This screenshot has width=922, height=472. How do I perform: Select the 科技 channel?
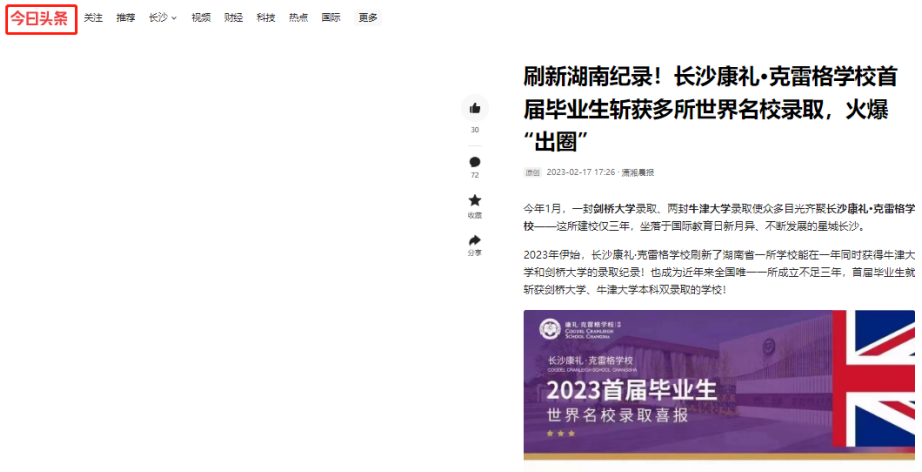click(266, 18)
